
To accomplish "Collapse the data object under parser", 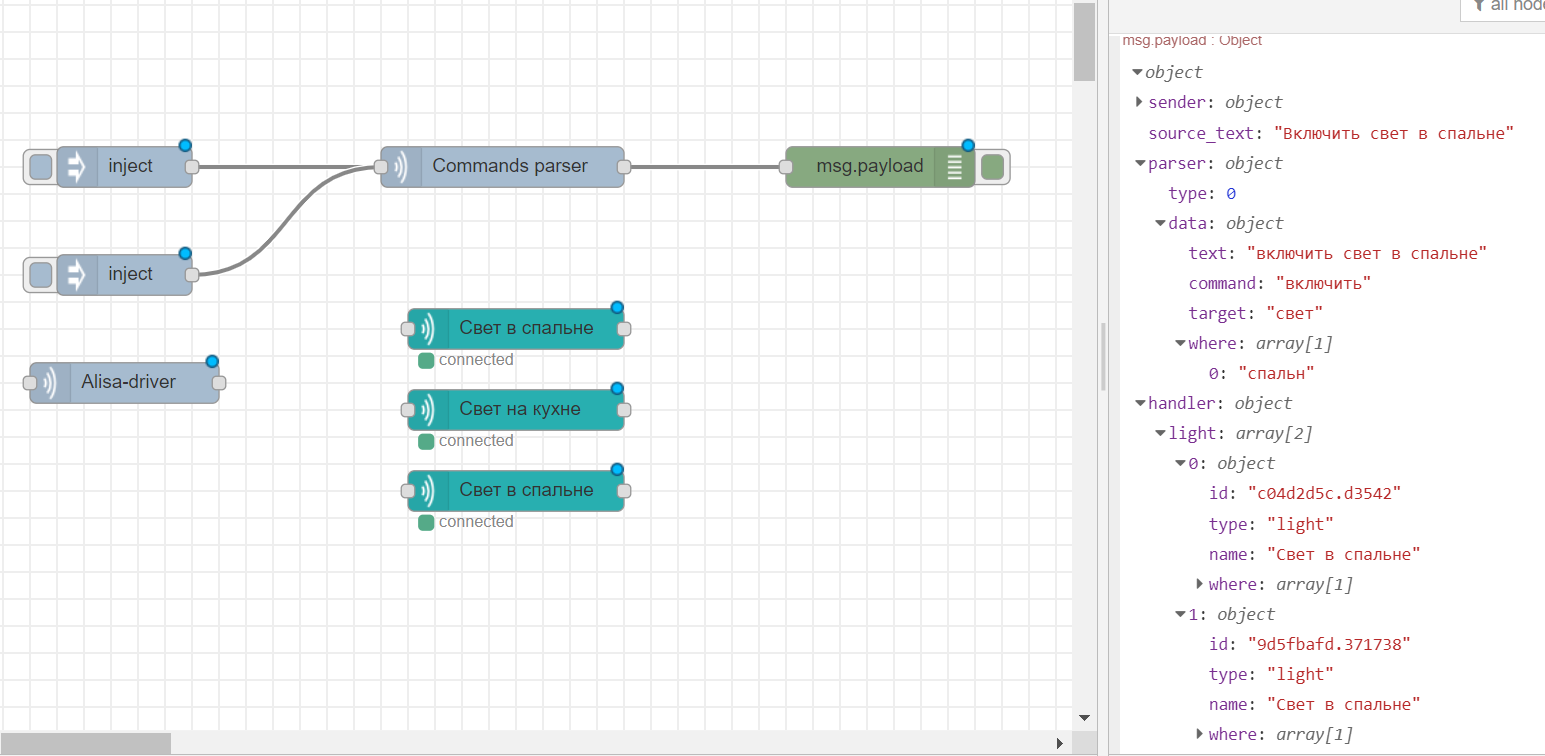I will pyautogui.click(x=1160, y=223).
